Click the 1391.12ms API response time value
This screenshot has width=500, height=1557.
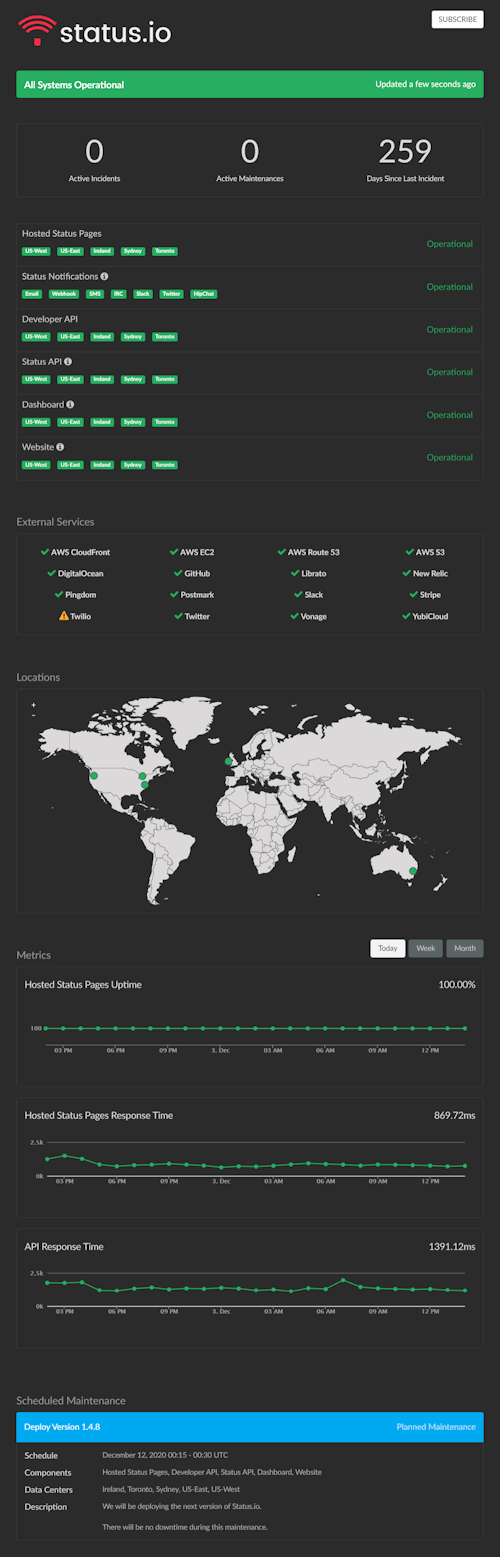click(453, 1247)
